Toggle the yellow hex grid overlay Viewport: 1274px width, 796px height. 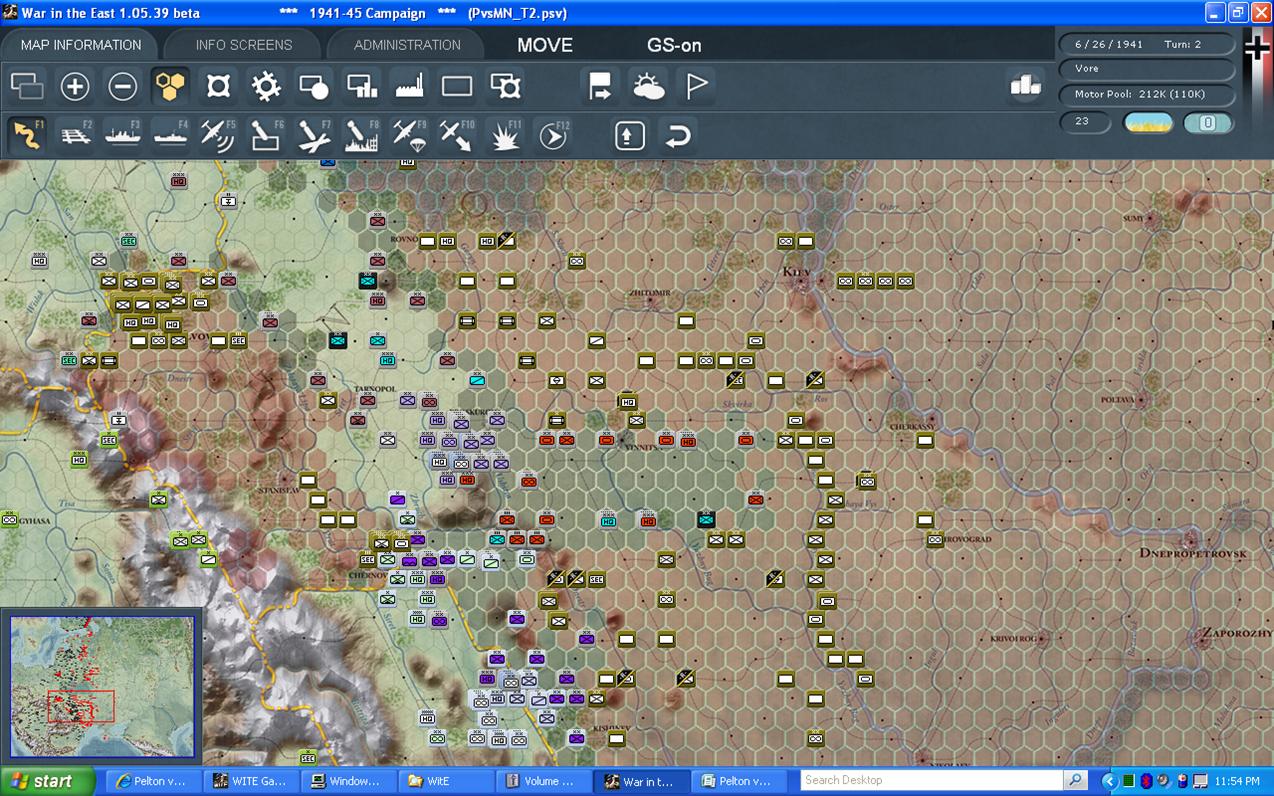[x=171, y=87]
